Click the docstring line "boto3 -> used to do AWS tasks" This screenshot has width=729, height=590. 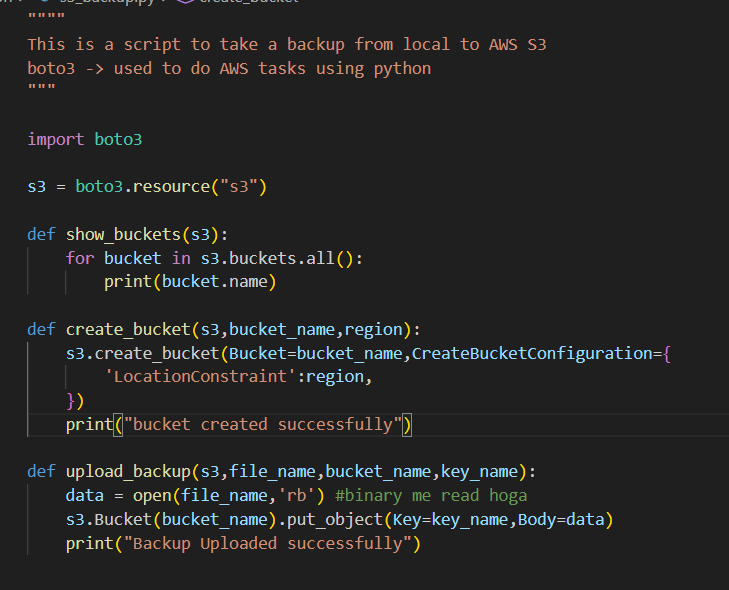click(x=229, y=69)
